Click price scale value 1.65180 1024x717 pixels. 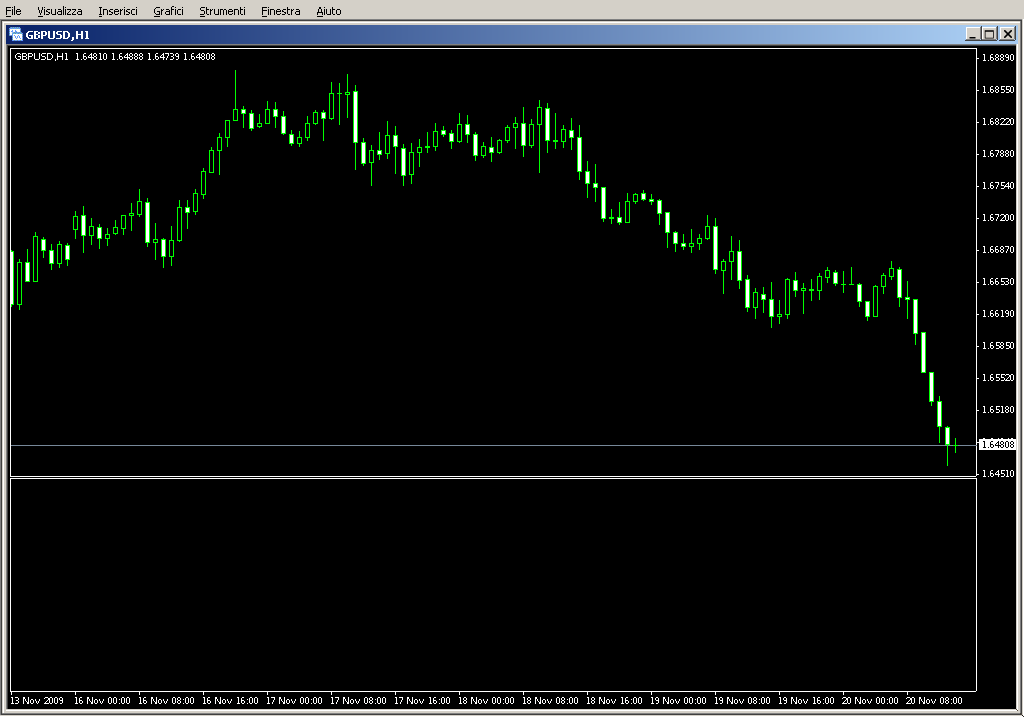[999, 409]
